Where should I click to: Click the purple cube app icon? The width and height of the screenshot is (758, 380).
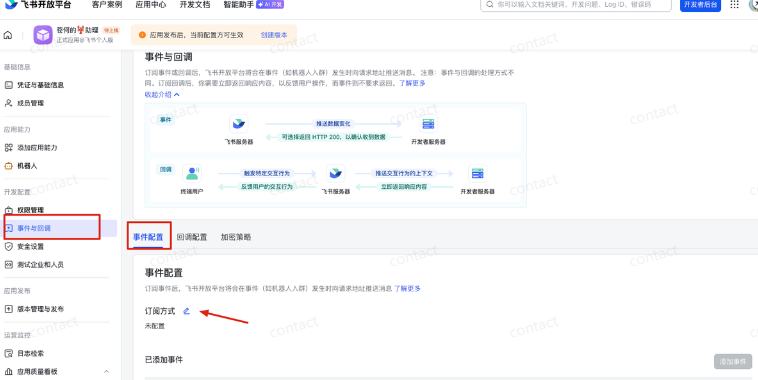[43, 35]
